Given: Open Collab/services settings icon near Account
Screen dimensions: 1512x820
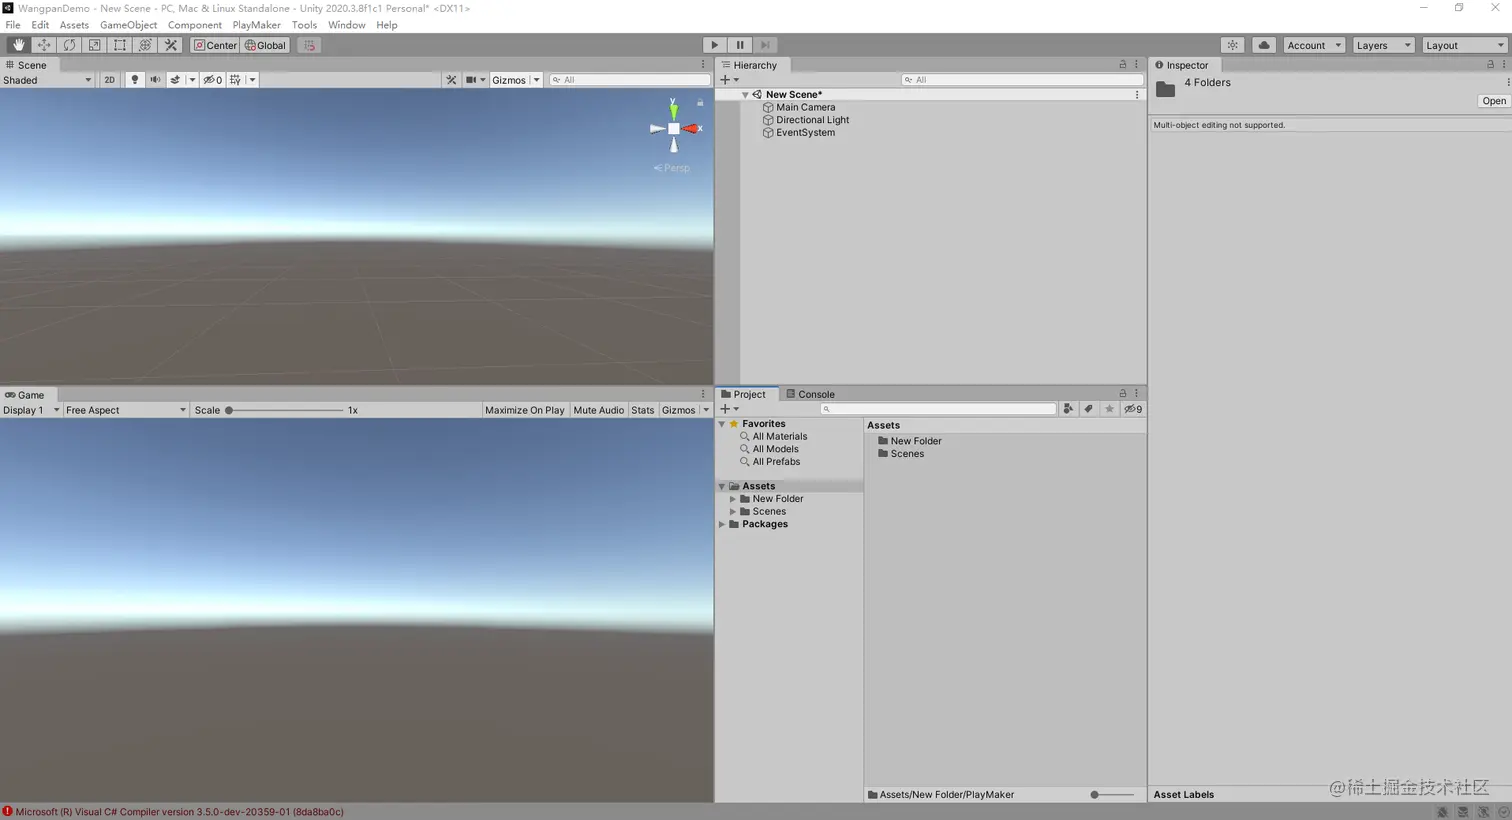Looking at the screenshot, I should (x=1233, y=45).
